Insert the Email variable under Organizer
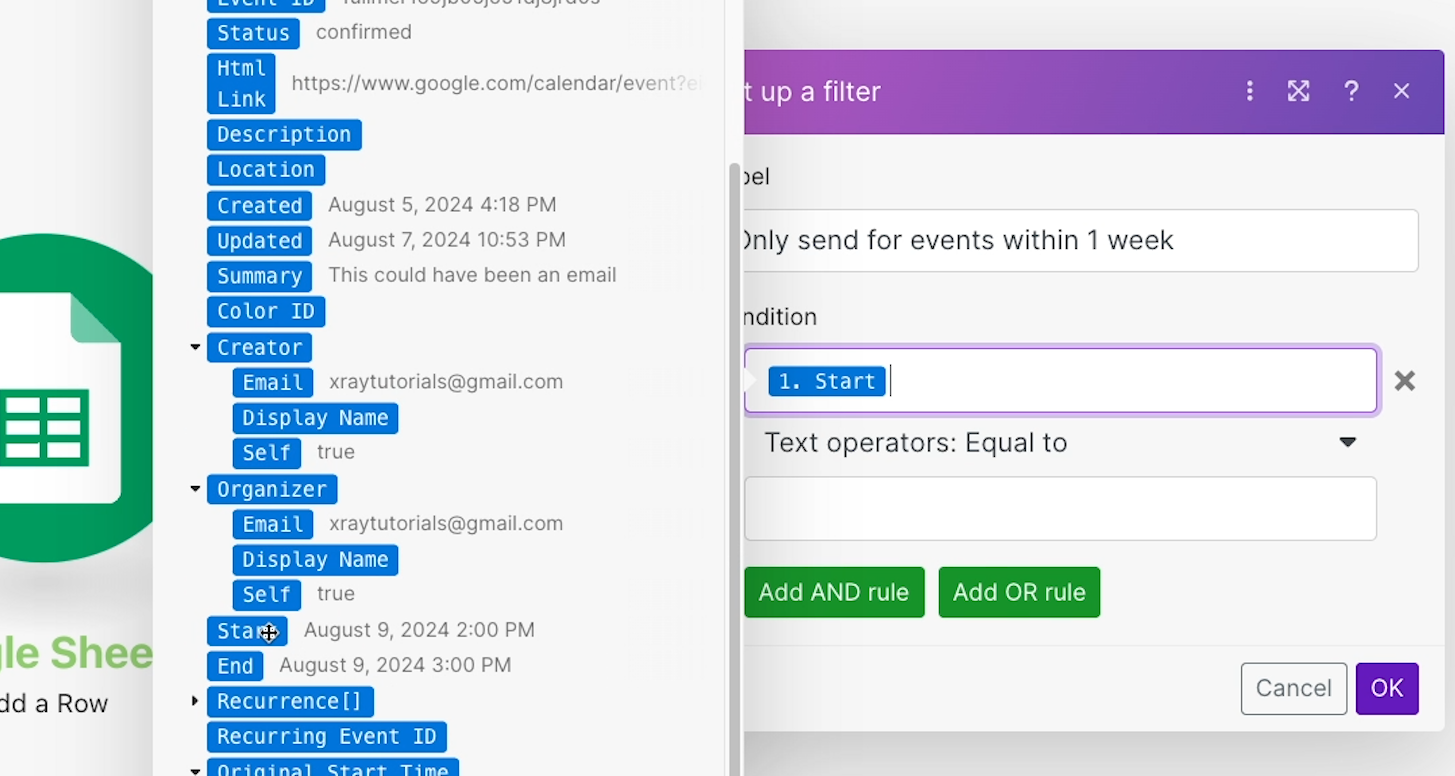 click(x=273, y=525)
